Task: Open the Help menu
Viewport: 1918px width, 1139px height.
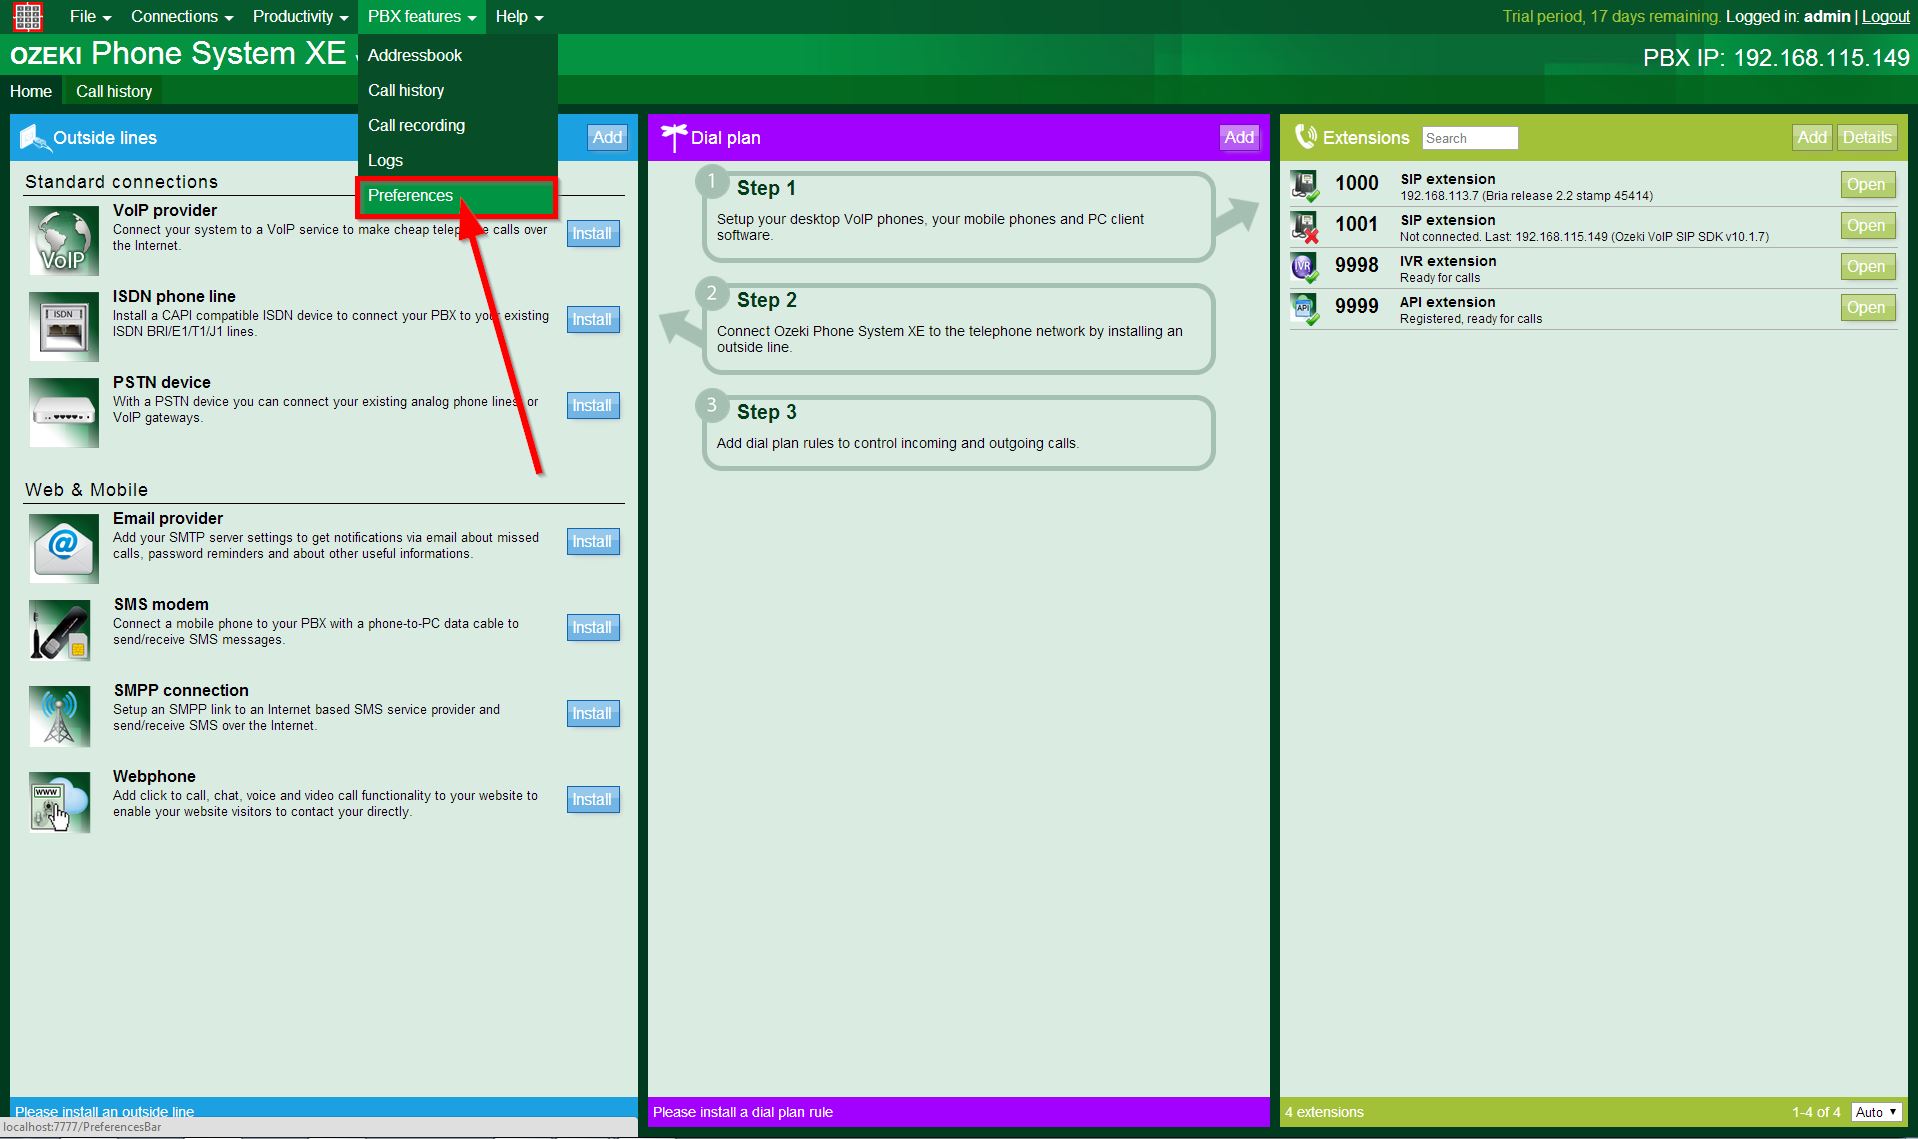Action: tap(519, 16)
